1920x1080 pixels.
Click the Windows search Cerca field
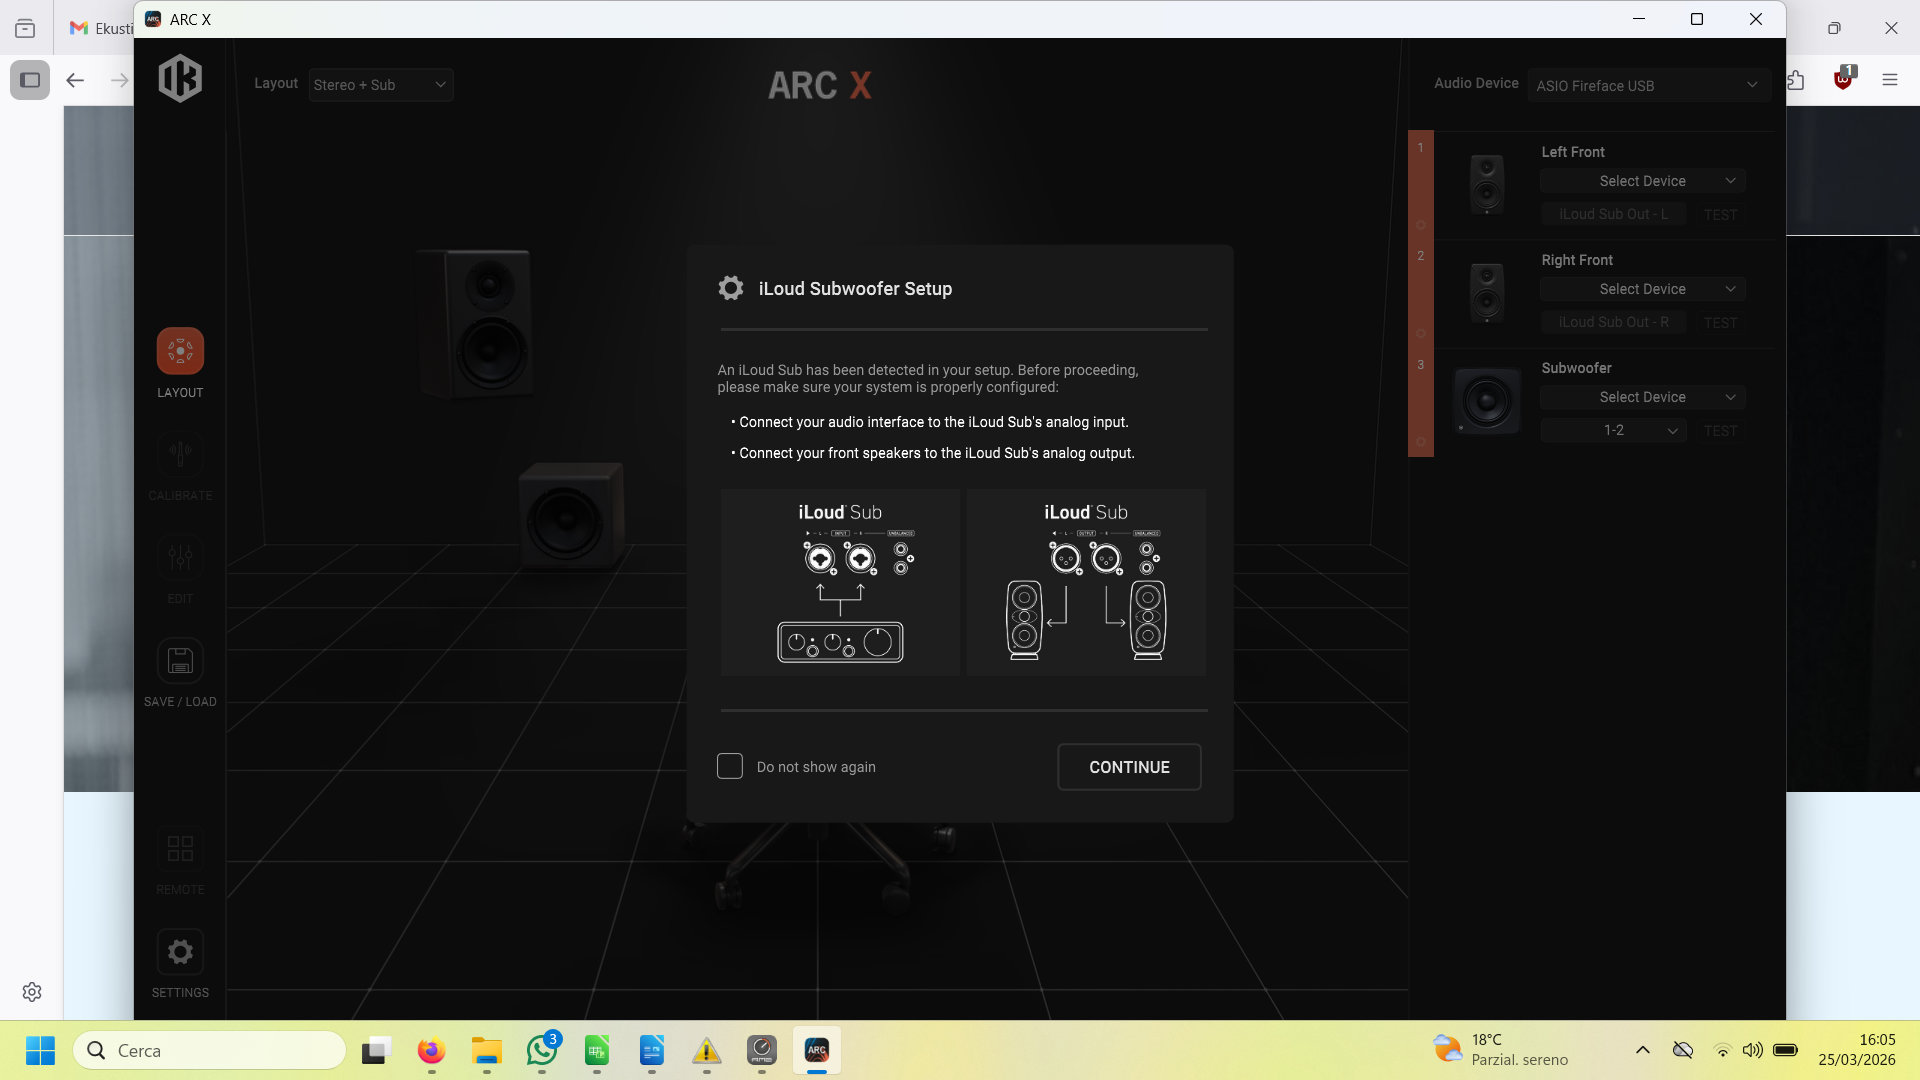click(x=210, y=1050)
